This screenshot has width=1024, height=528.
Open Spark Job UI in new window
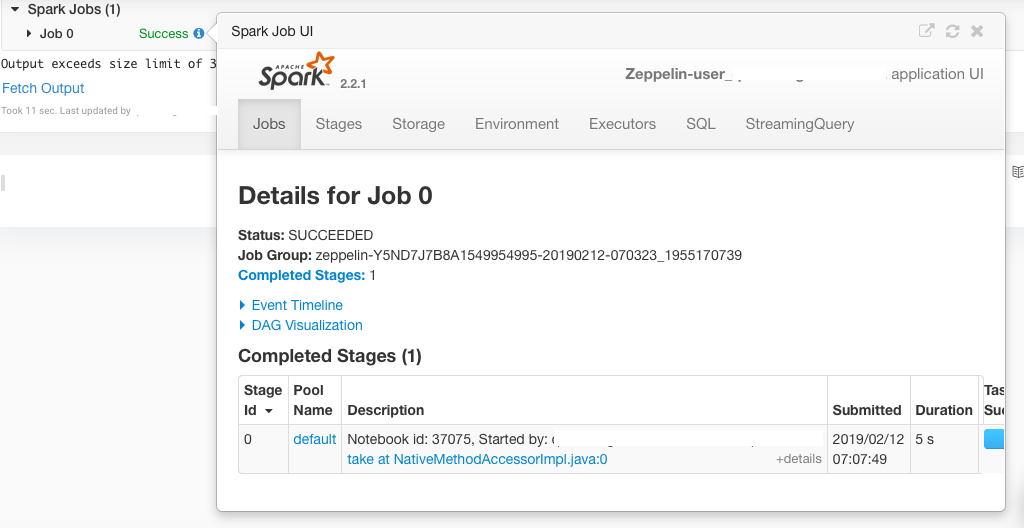coord(926,31)
